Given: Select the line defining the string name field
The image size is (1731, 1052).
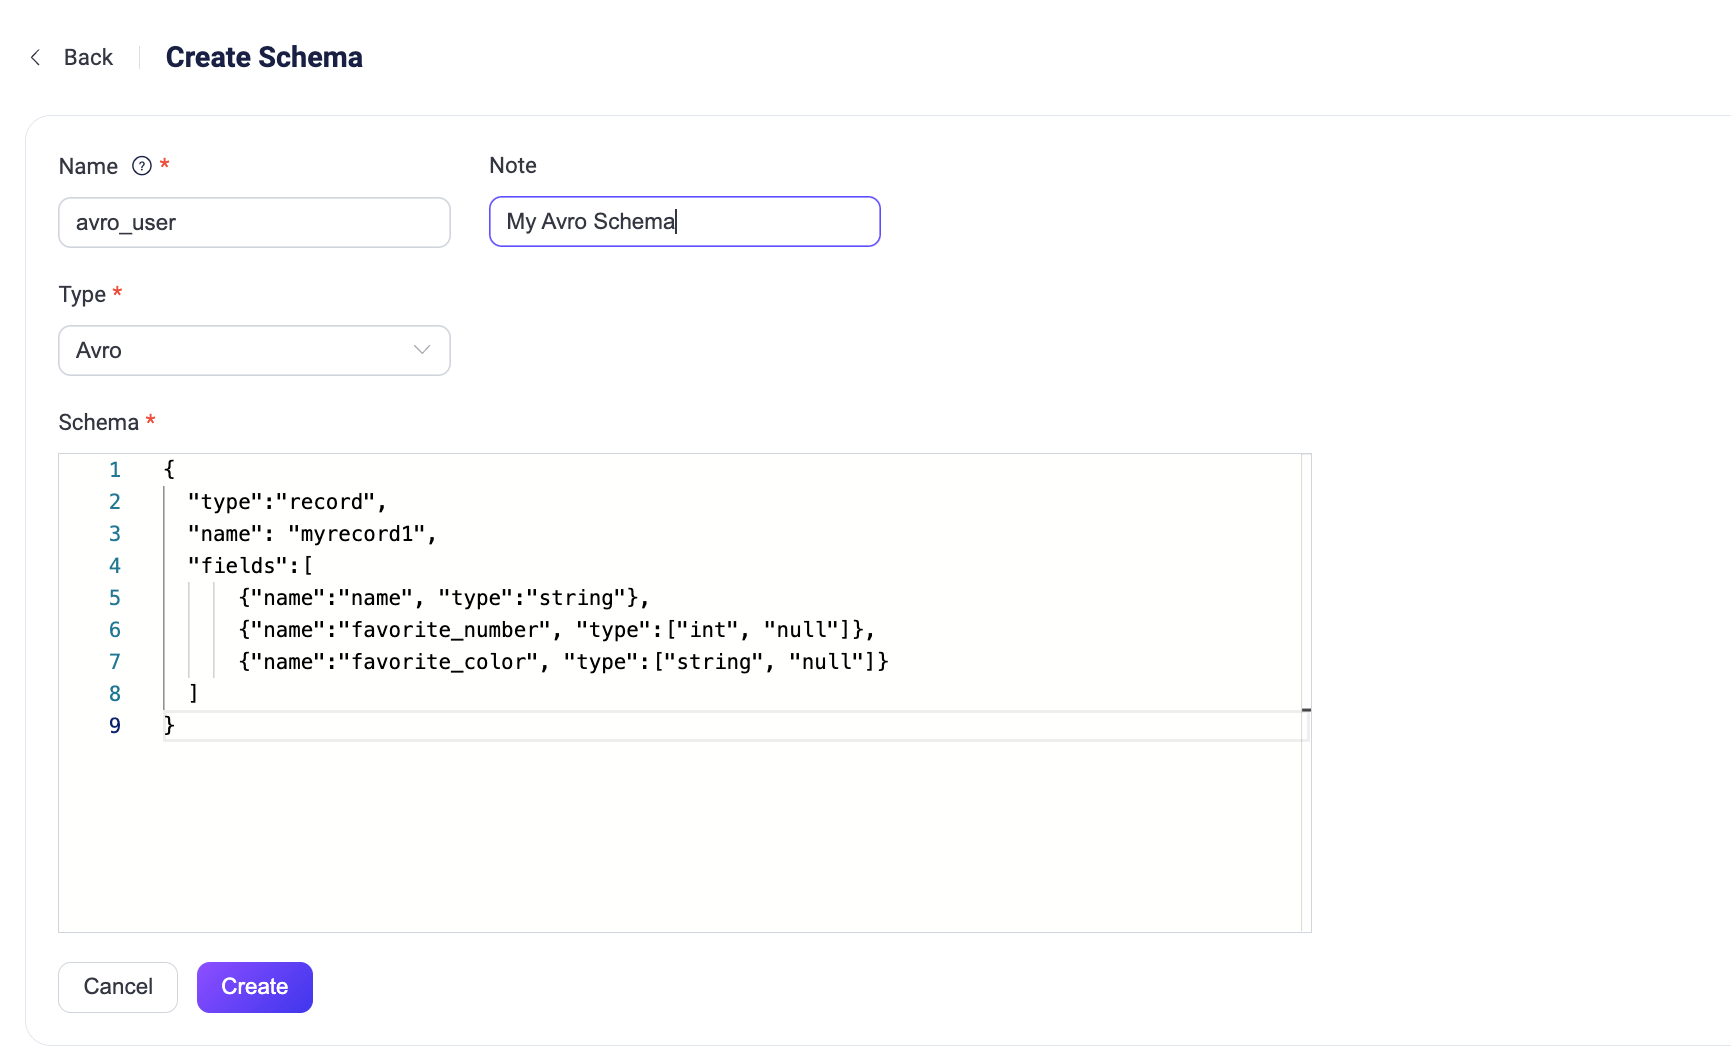Looking at the screenshot, I should click(443, 598).
